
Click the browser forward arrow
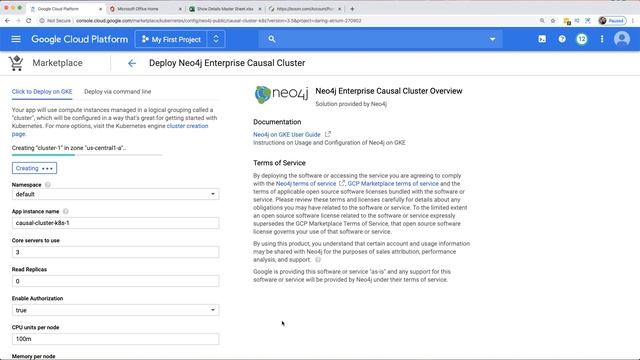(x=18, y=20)
